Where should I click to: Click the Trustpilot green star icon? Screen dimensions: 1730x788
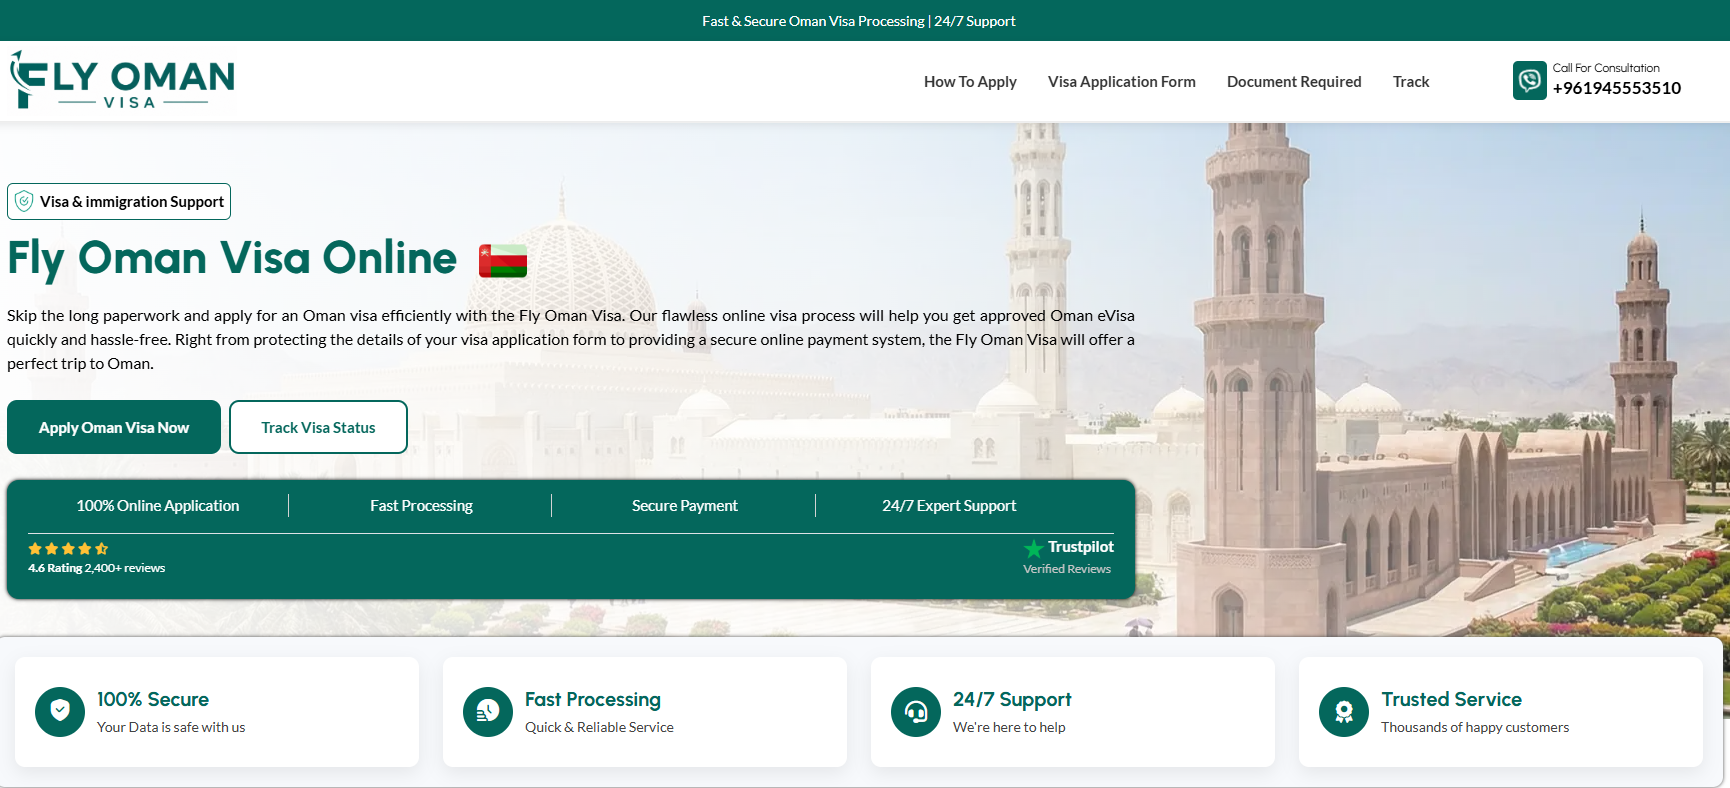click(x=1034, y=548)
